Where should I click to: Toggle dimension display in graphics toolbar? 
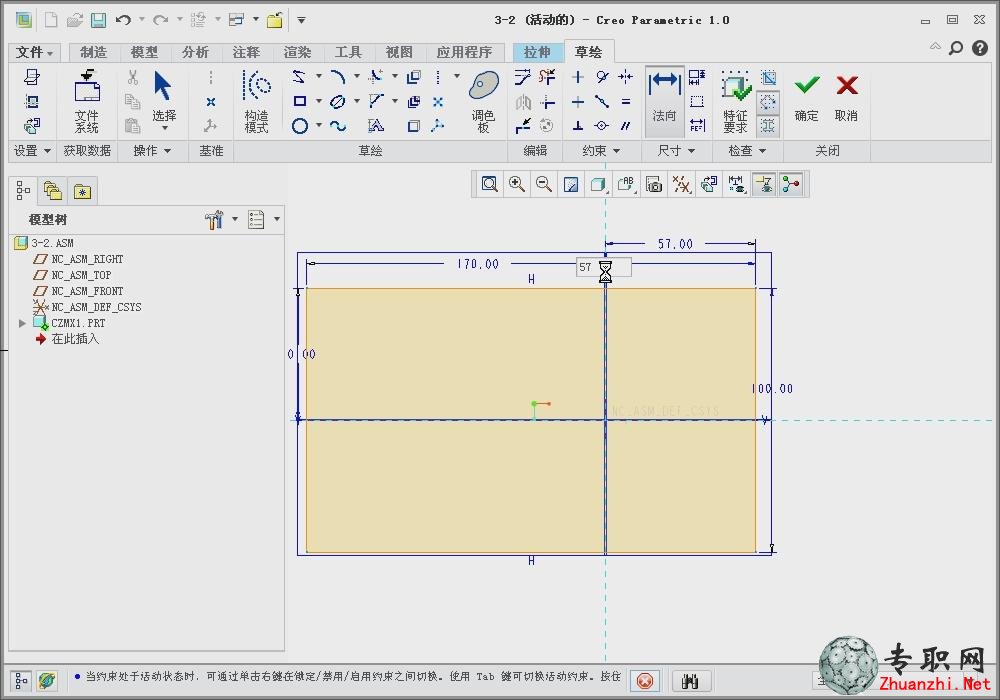[736, 185]
